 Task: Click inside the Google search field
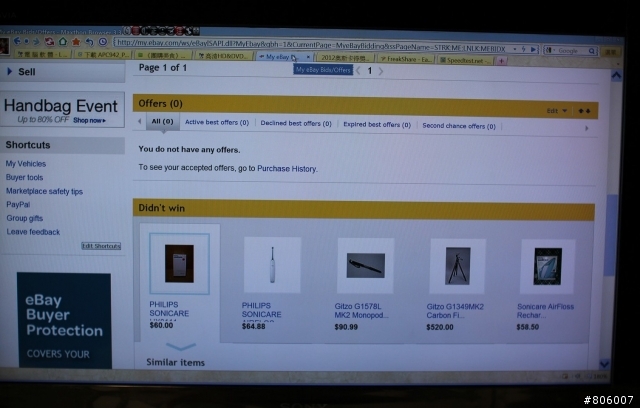click(x=569, y=51)
